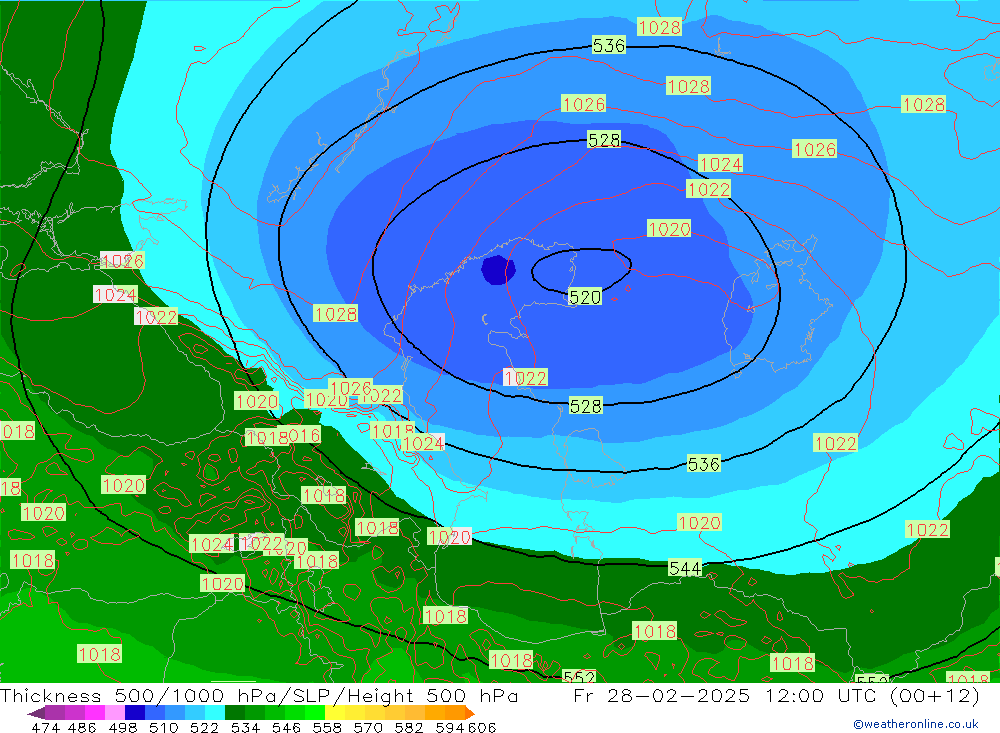
Task: Select the 520 height contour label
Action: (585, 297)
